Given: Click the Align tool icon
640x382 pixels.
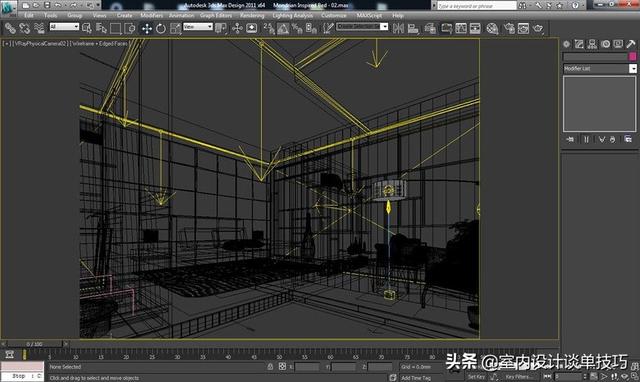Looking at the screenshot, I should point(413,28).
